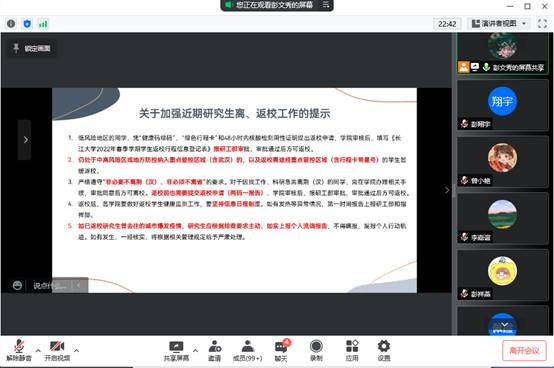This screenshot has height=368, width=554.
Task: Enter fullscreen mode icon at top right
Action: (x=542, y=24)
